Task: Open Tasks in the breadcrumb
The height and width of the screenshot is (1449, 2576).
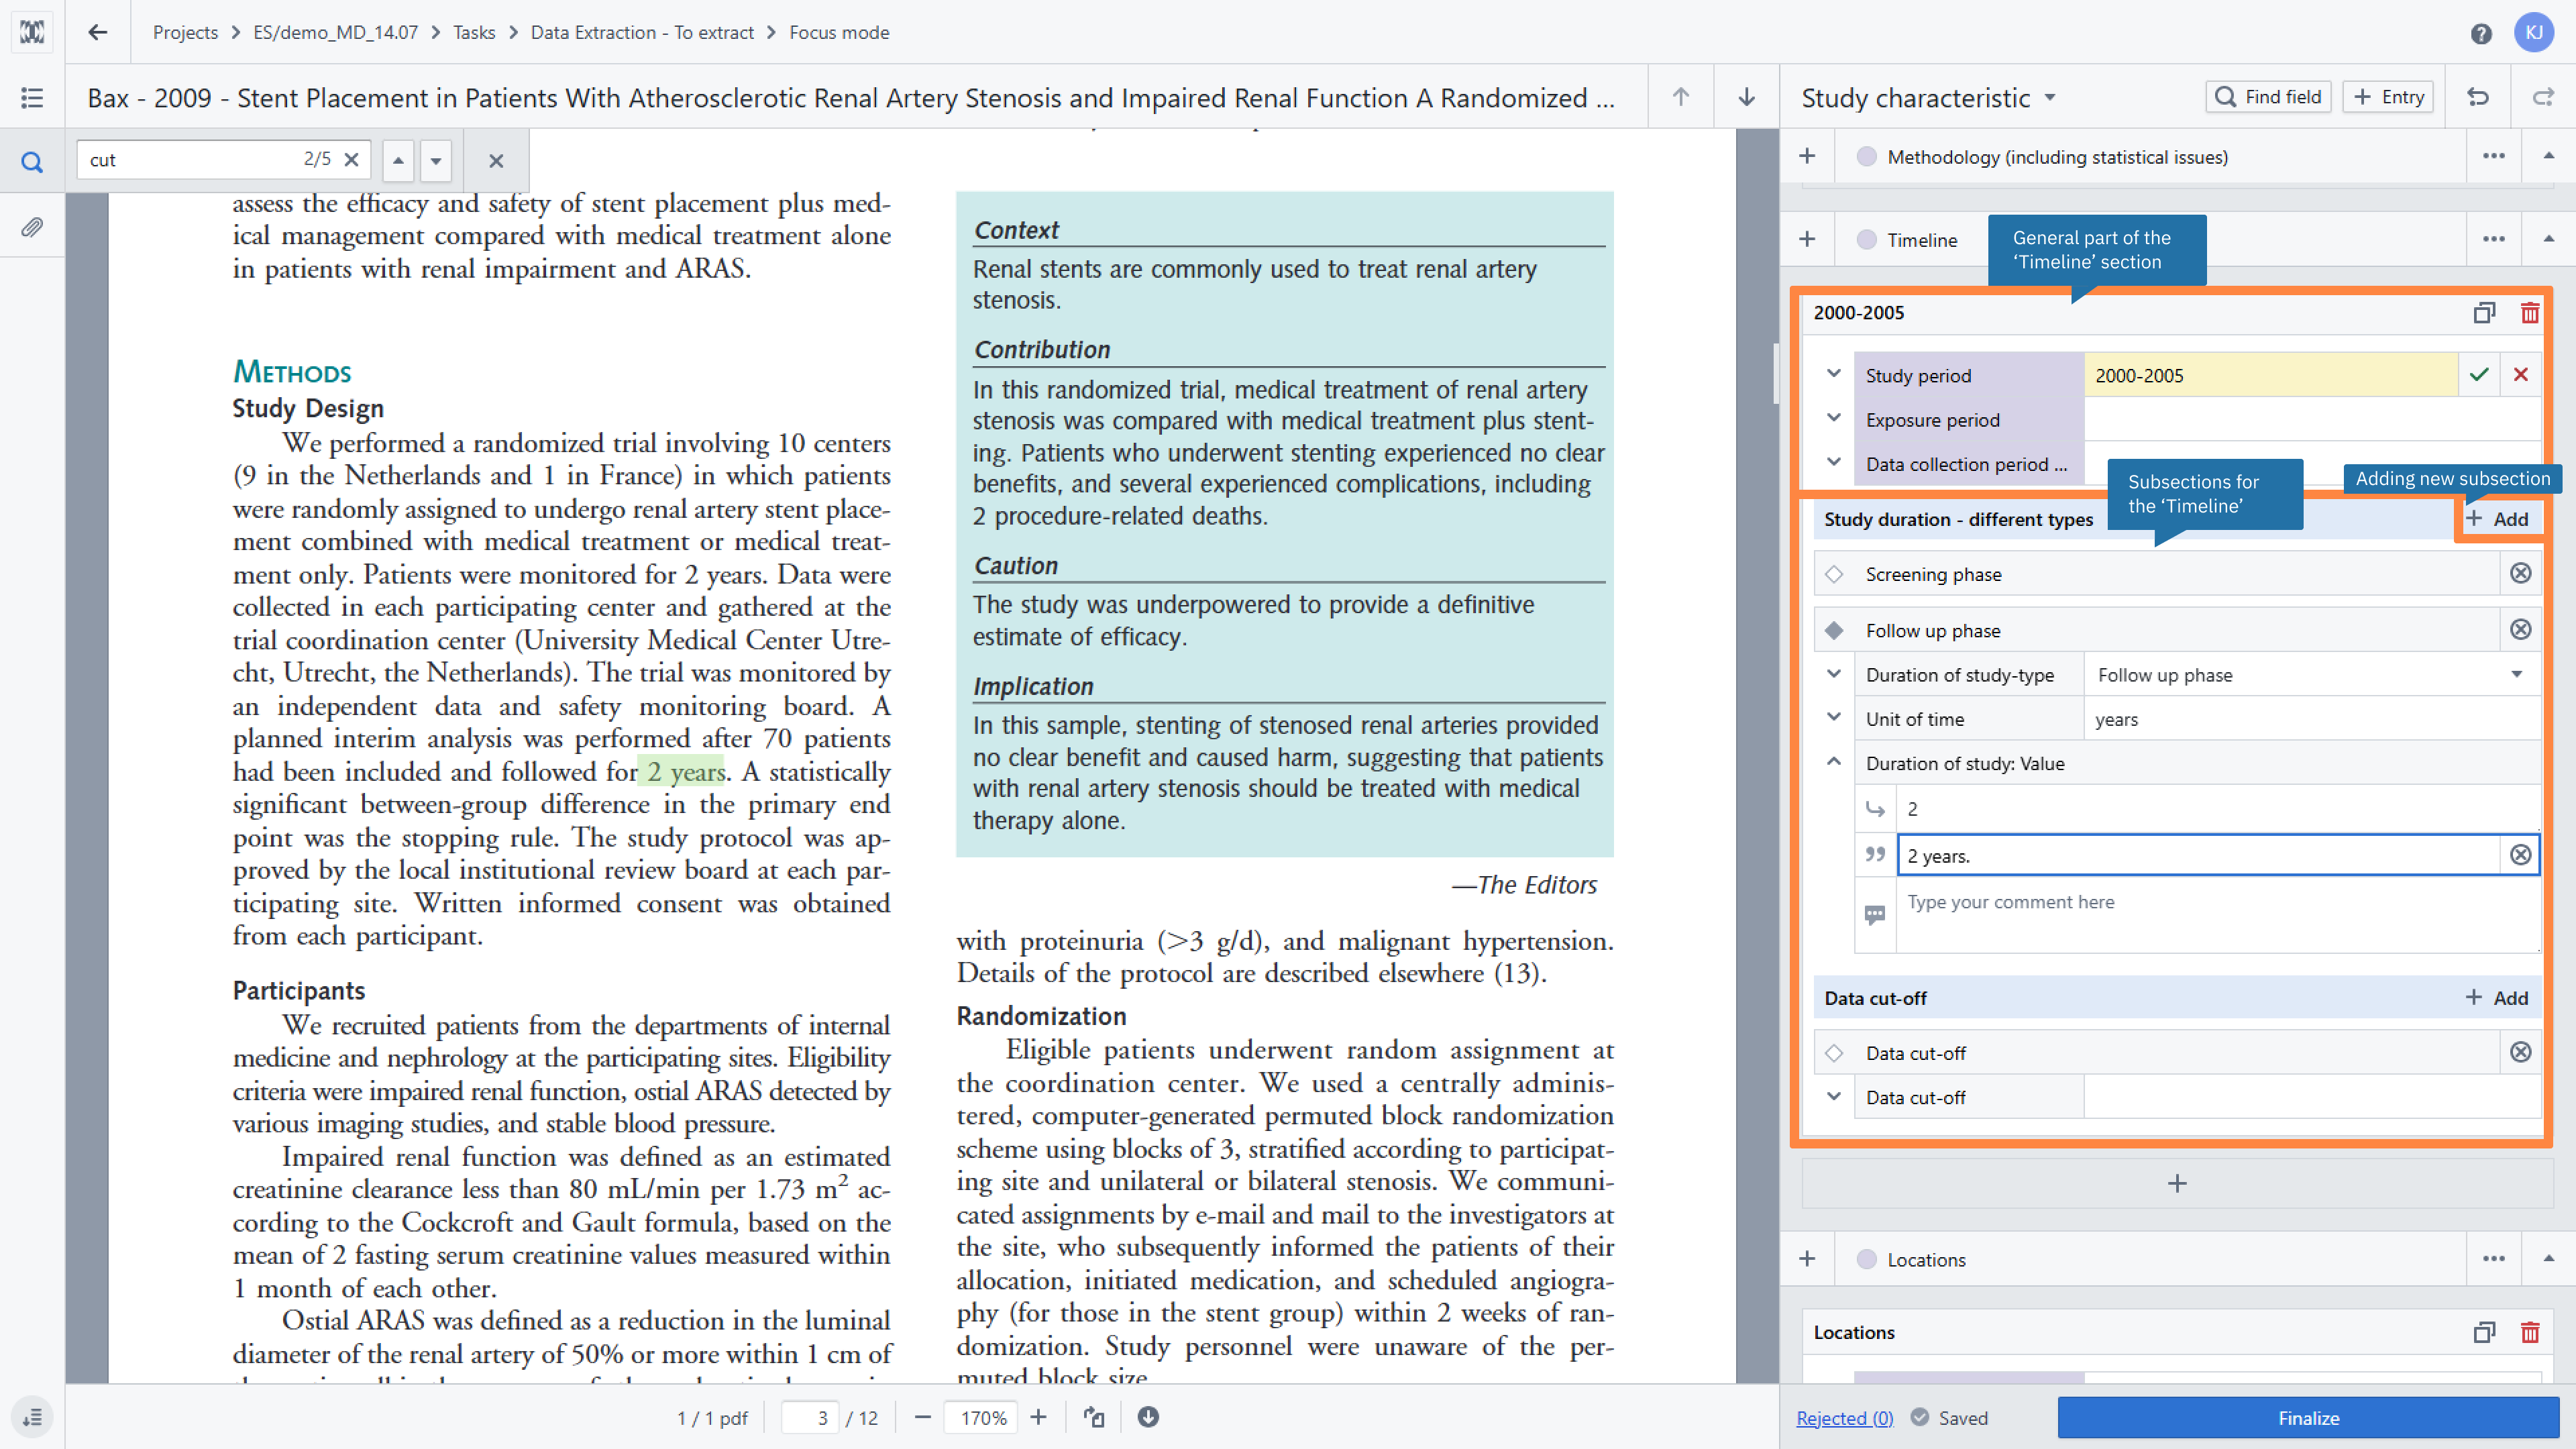Action: (474, 32)
